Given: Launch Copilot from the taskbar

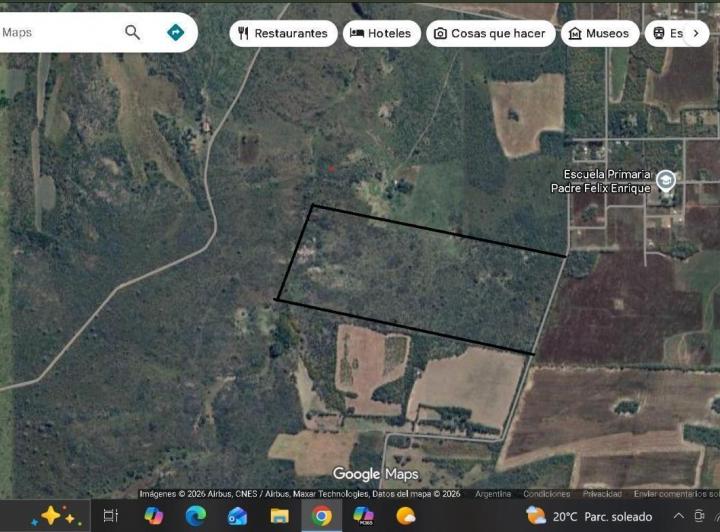Looking at the screenshot, I should [x=153, y=516].
